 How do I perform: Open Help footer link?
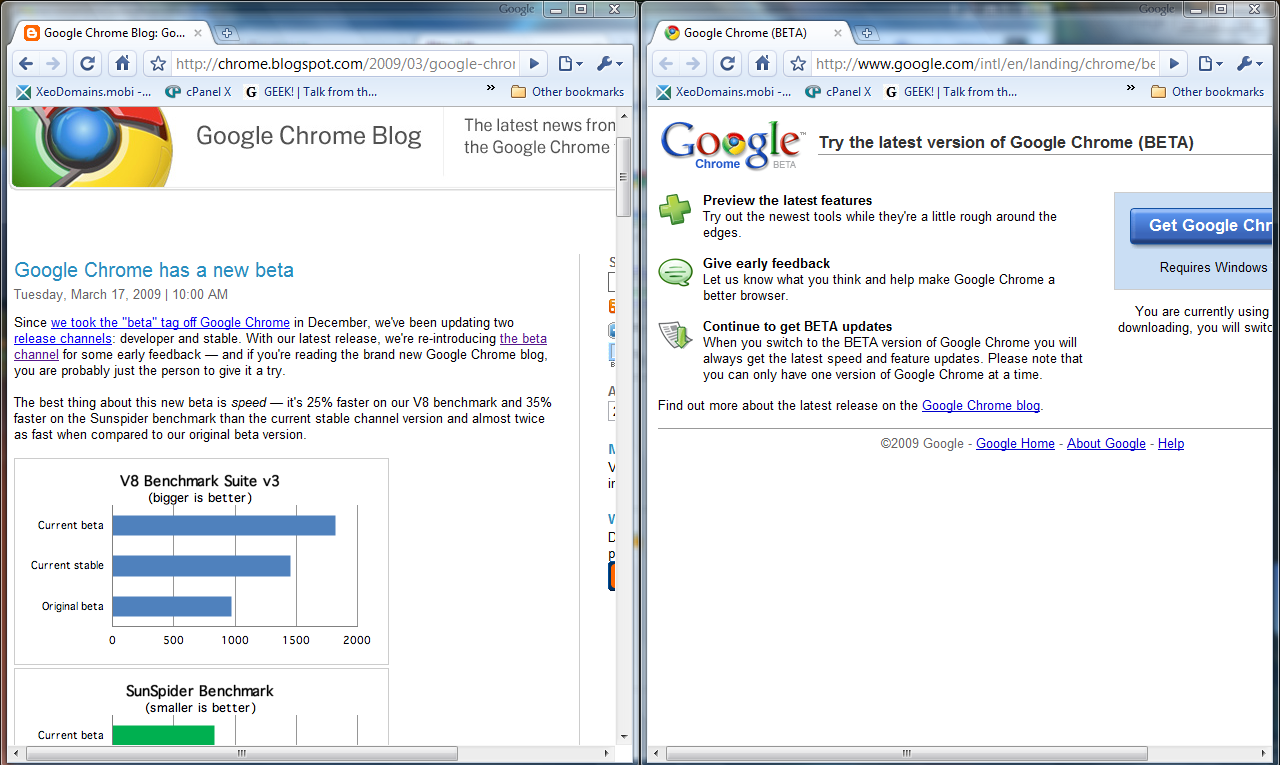1171,444
